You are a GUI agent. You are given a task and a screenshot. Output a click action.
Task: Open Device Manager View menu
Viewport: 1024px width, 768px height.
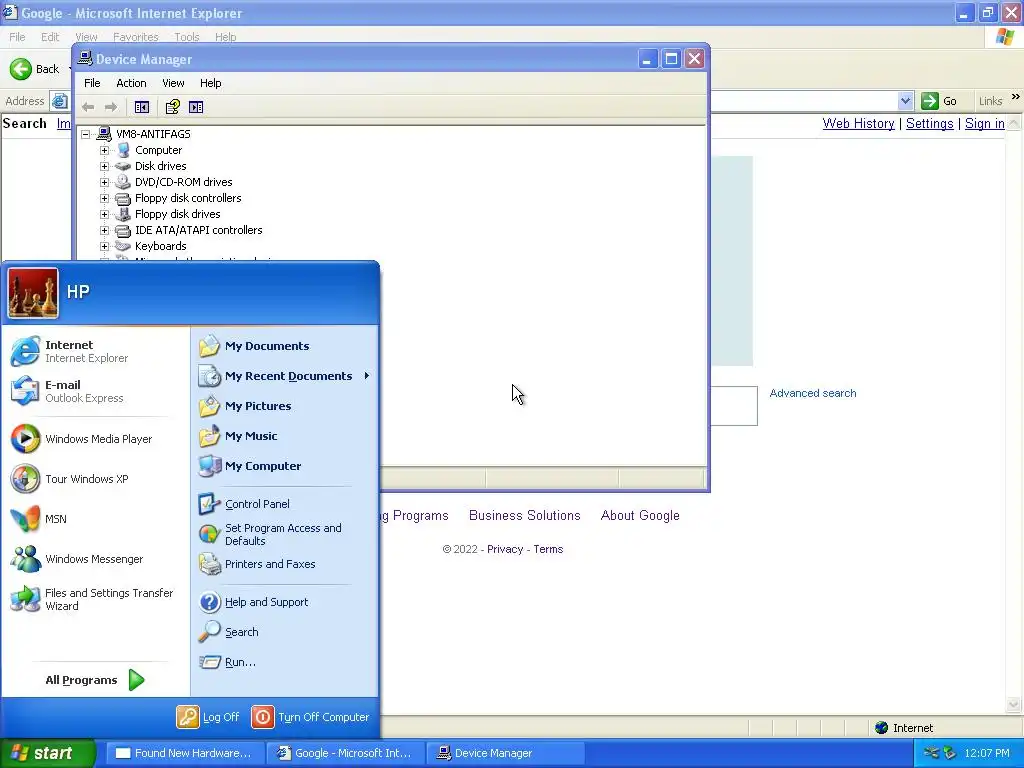pos(173,83)
